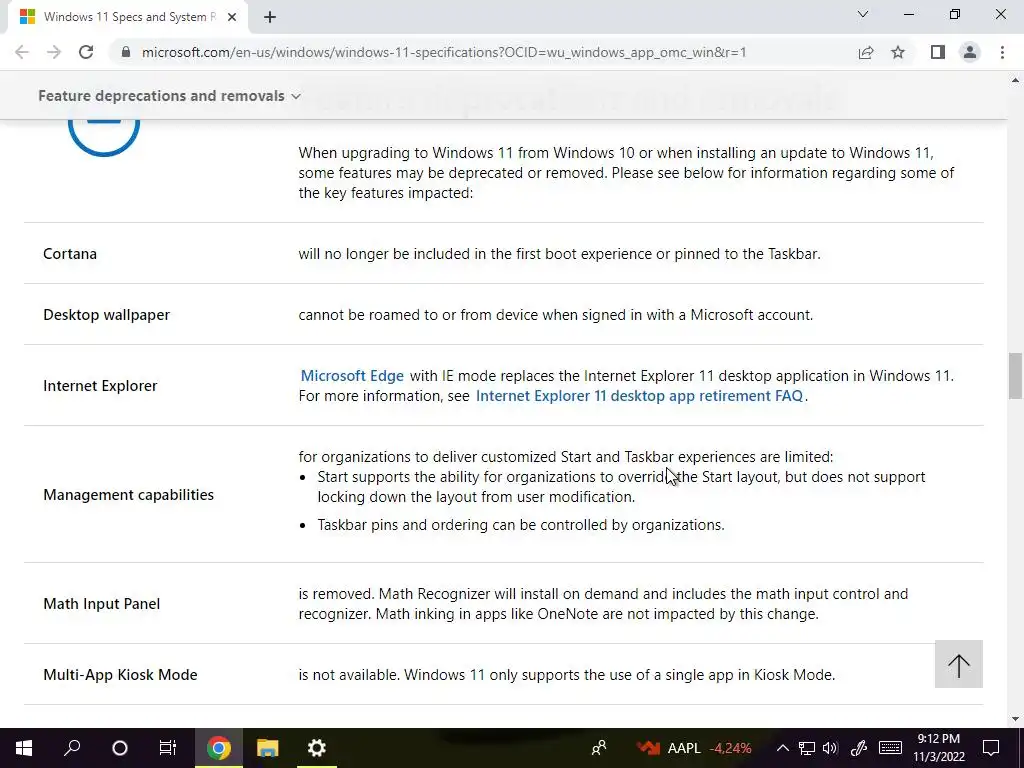This screenshot has height=768, width=1024.
Task: Reload the page with the refresh icon
Action: pos(86,52)
